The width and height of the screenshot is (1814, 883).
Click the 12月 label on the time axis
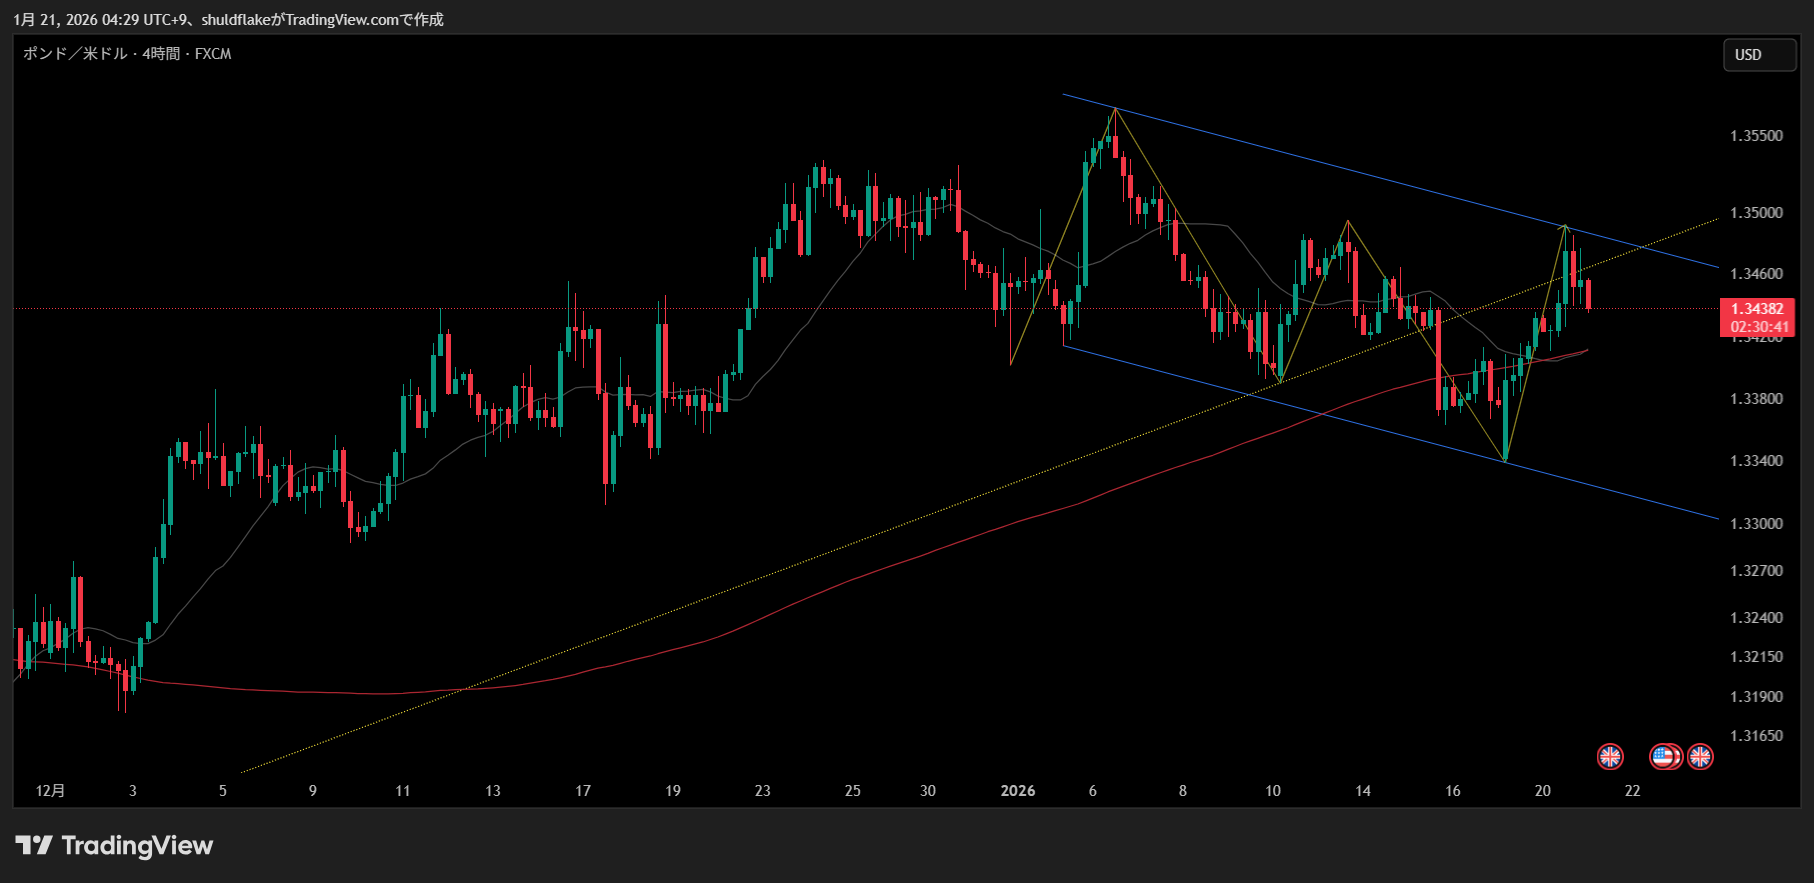50,791
